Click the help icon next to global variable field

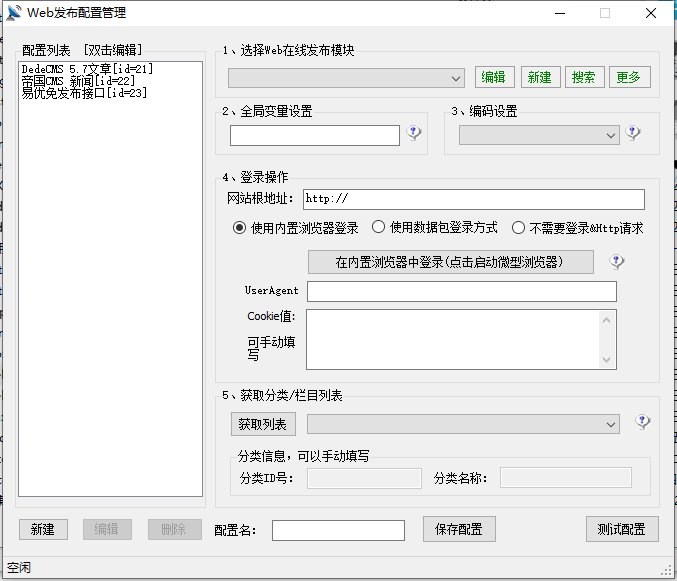click(414, 133)
